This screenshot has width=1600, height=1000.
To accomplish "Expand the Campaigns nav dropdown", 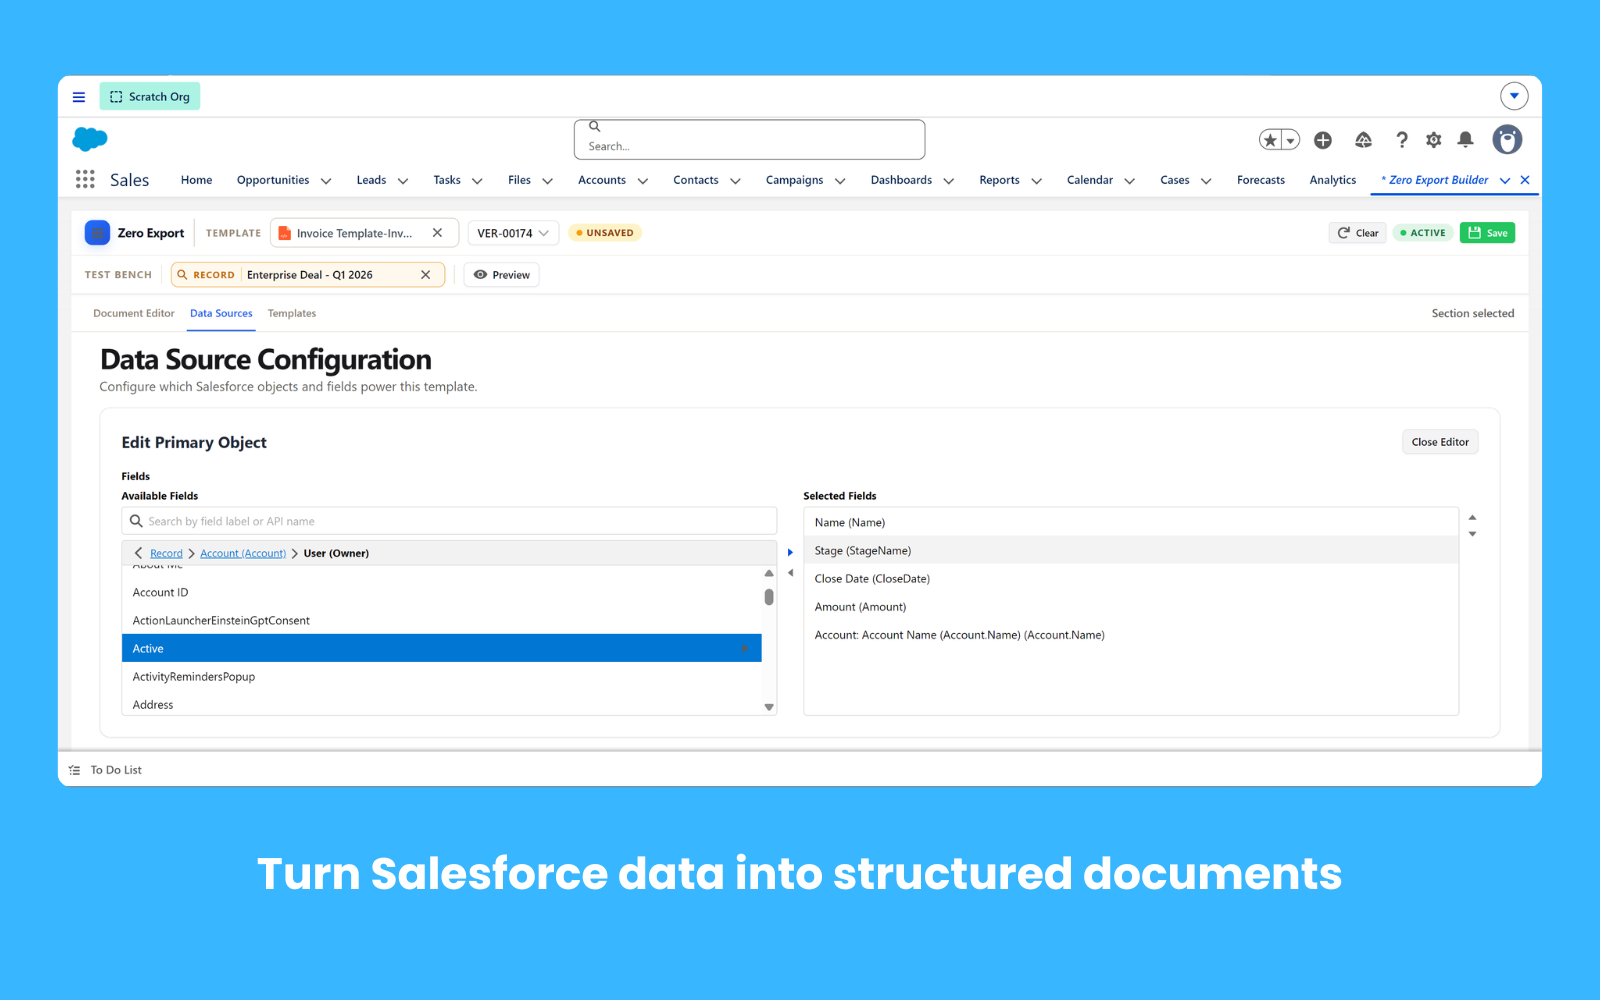I will point(840,181).
